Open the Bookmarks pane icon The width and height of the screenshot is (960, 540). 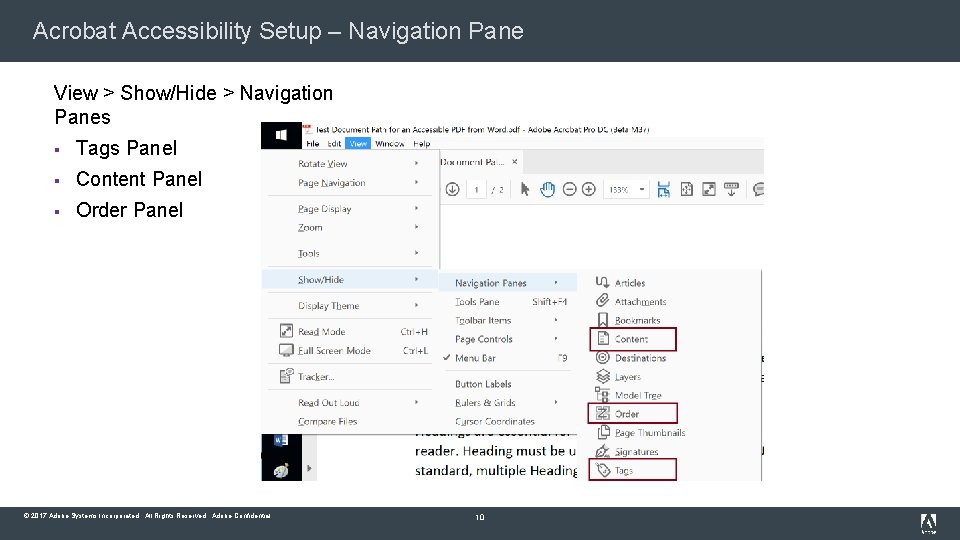[602, 320]
